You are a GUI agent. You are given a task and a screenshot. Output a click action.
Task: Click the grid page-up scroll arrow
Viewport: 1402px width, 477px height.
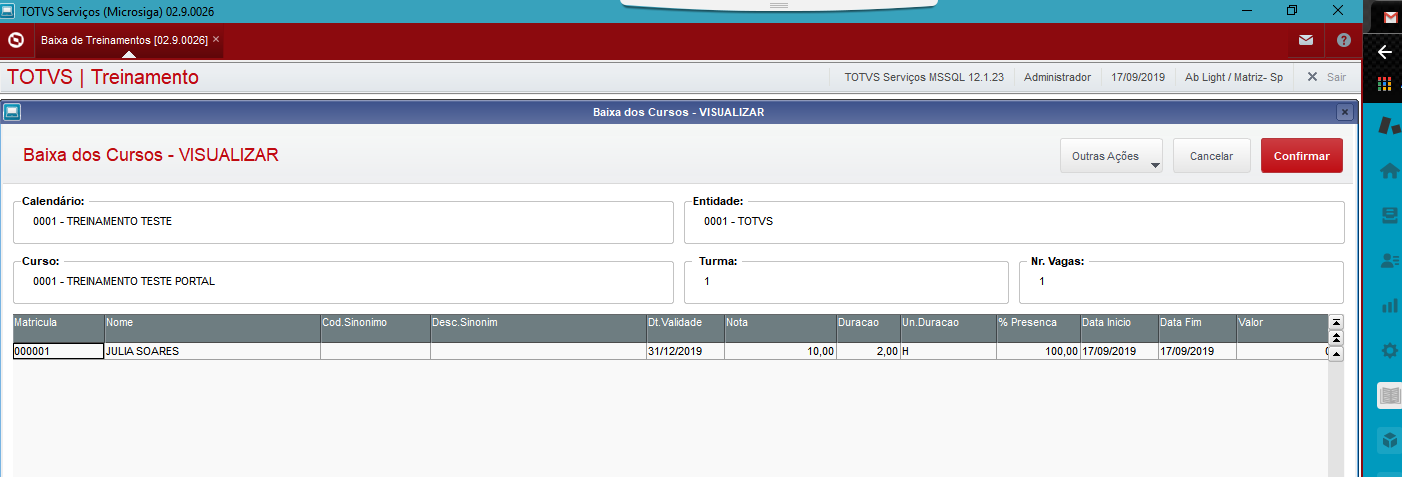pos(1336,338)
